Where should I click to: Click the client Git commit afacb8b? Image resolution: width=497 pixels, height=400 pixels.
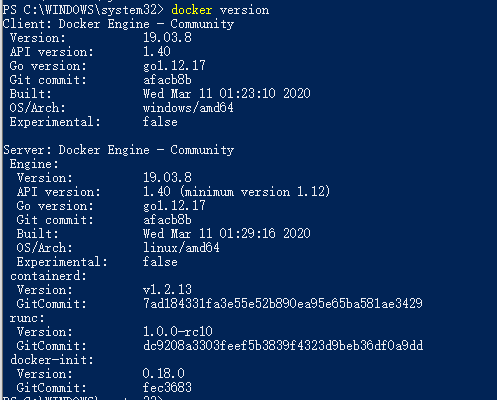coord(167,80)
